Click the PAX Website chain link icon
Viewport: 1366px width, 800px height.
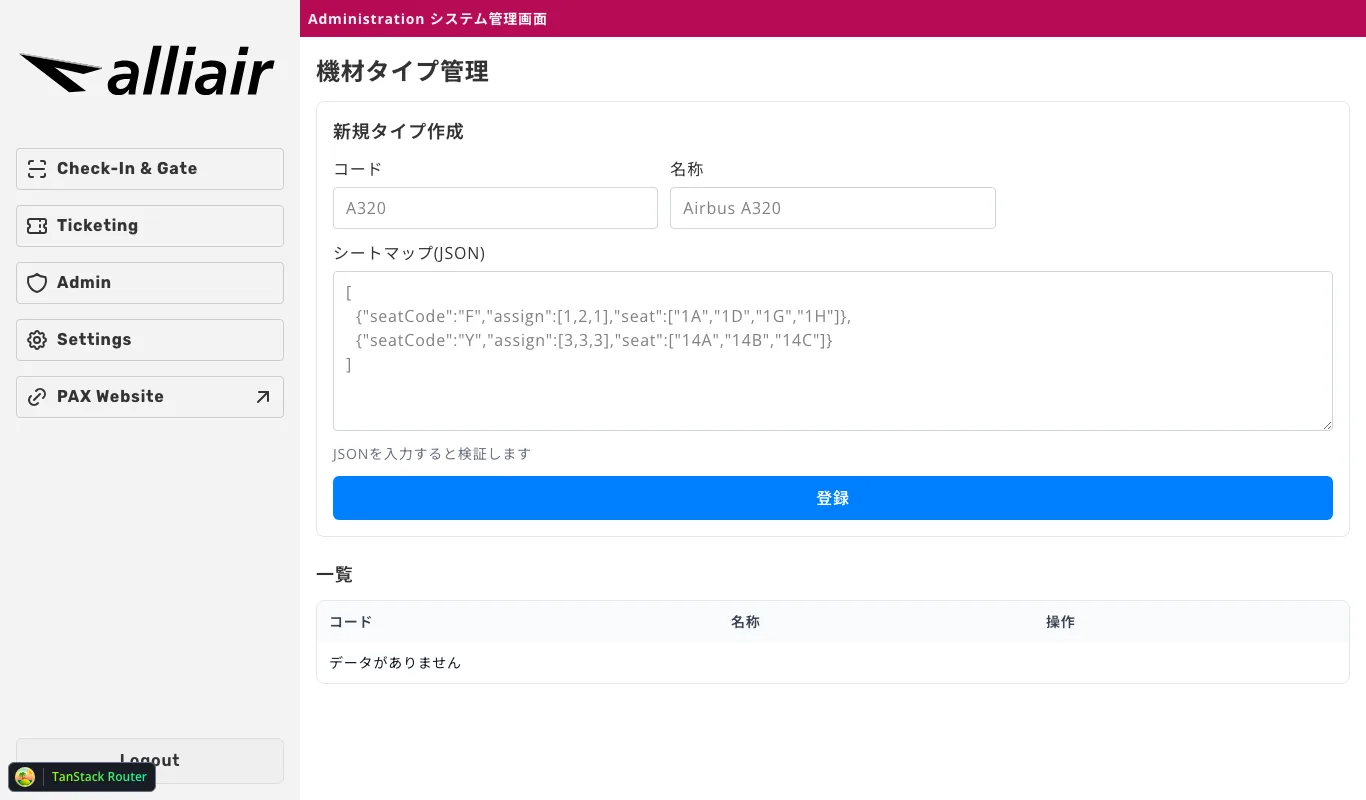click(37, 397)
